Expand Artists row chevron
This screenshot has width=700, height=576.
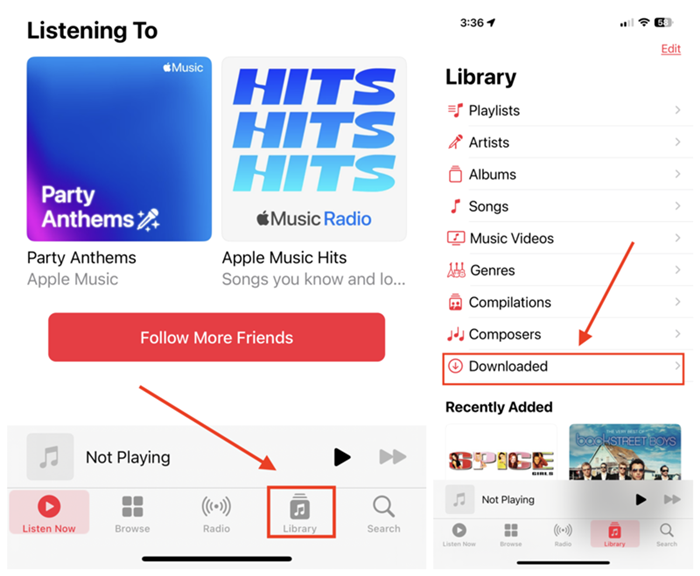(678, 142)
